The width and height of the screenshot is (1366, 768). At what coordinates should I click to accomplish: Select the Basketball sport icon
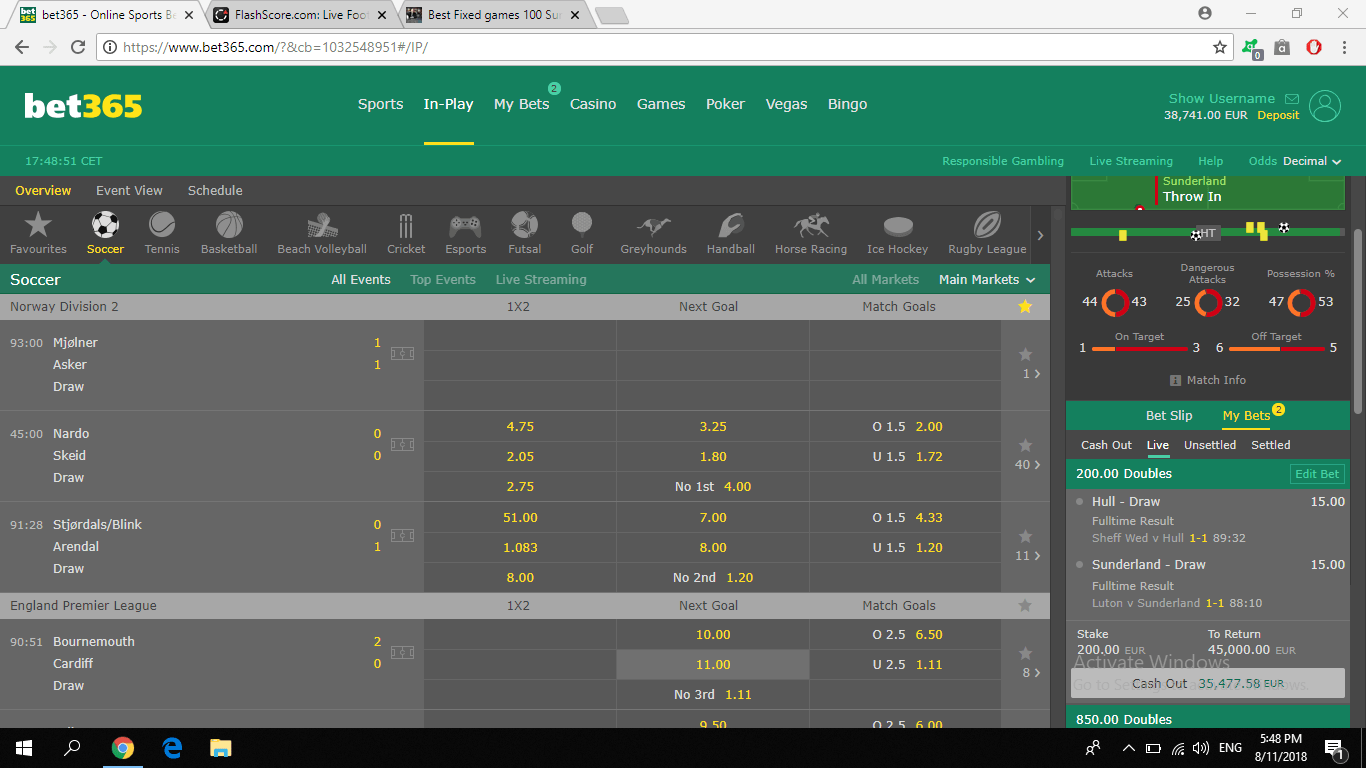pyautogui.click(x=229, y=224)
